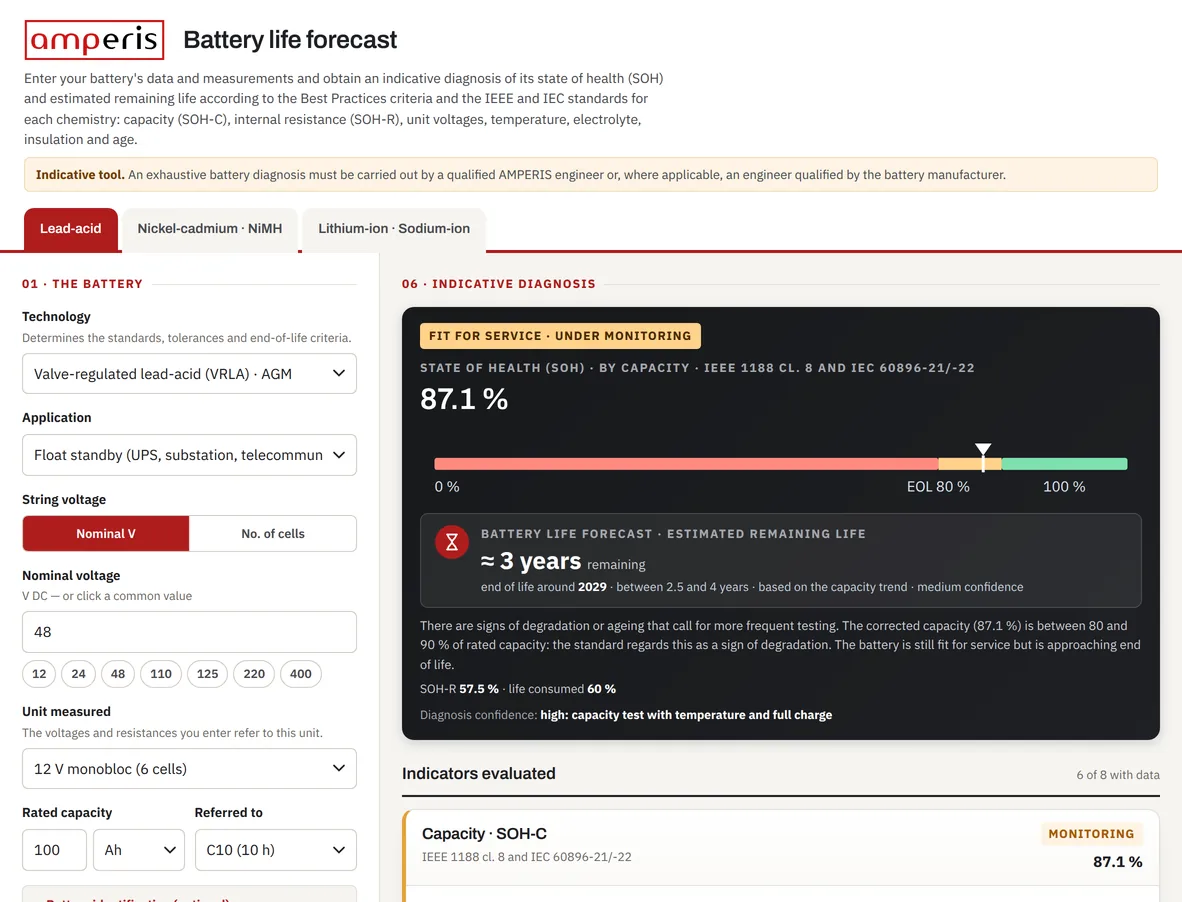This screenshot has width=1182, height=902.
Task: Choose the 24 V common value
Action: click(78, 674)
